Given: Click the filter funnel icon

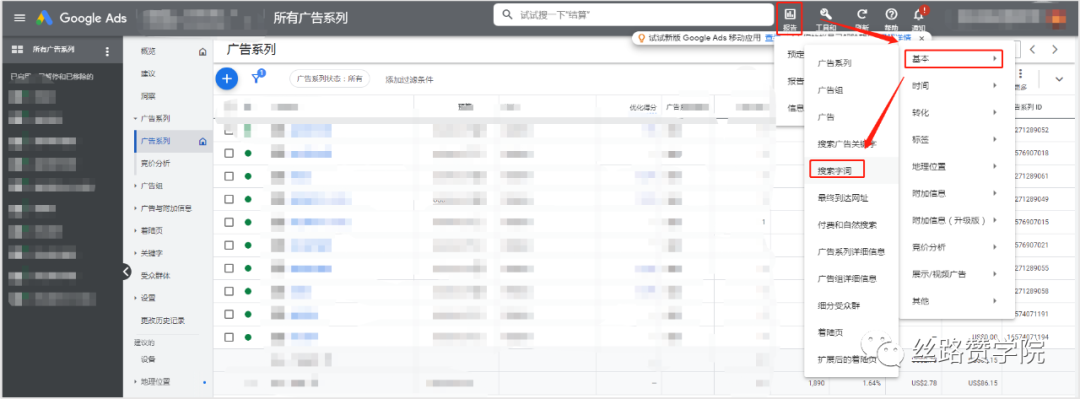Looking at the screenshot, I should tap(257, 78).
